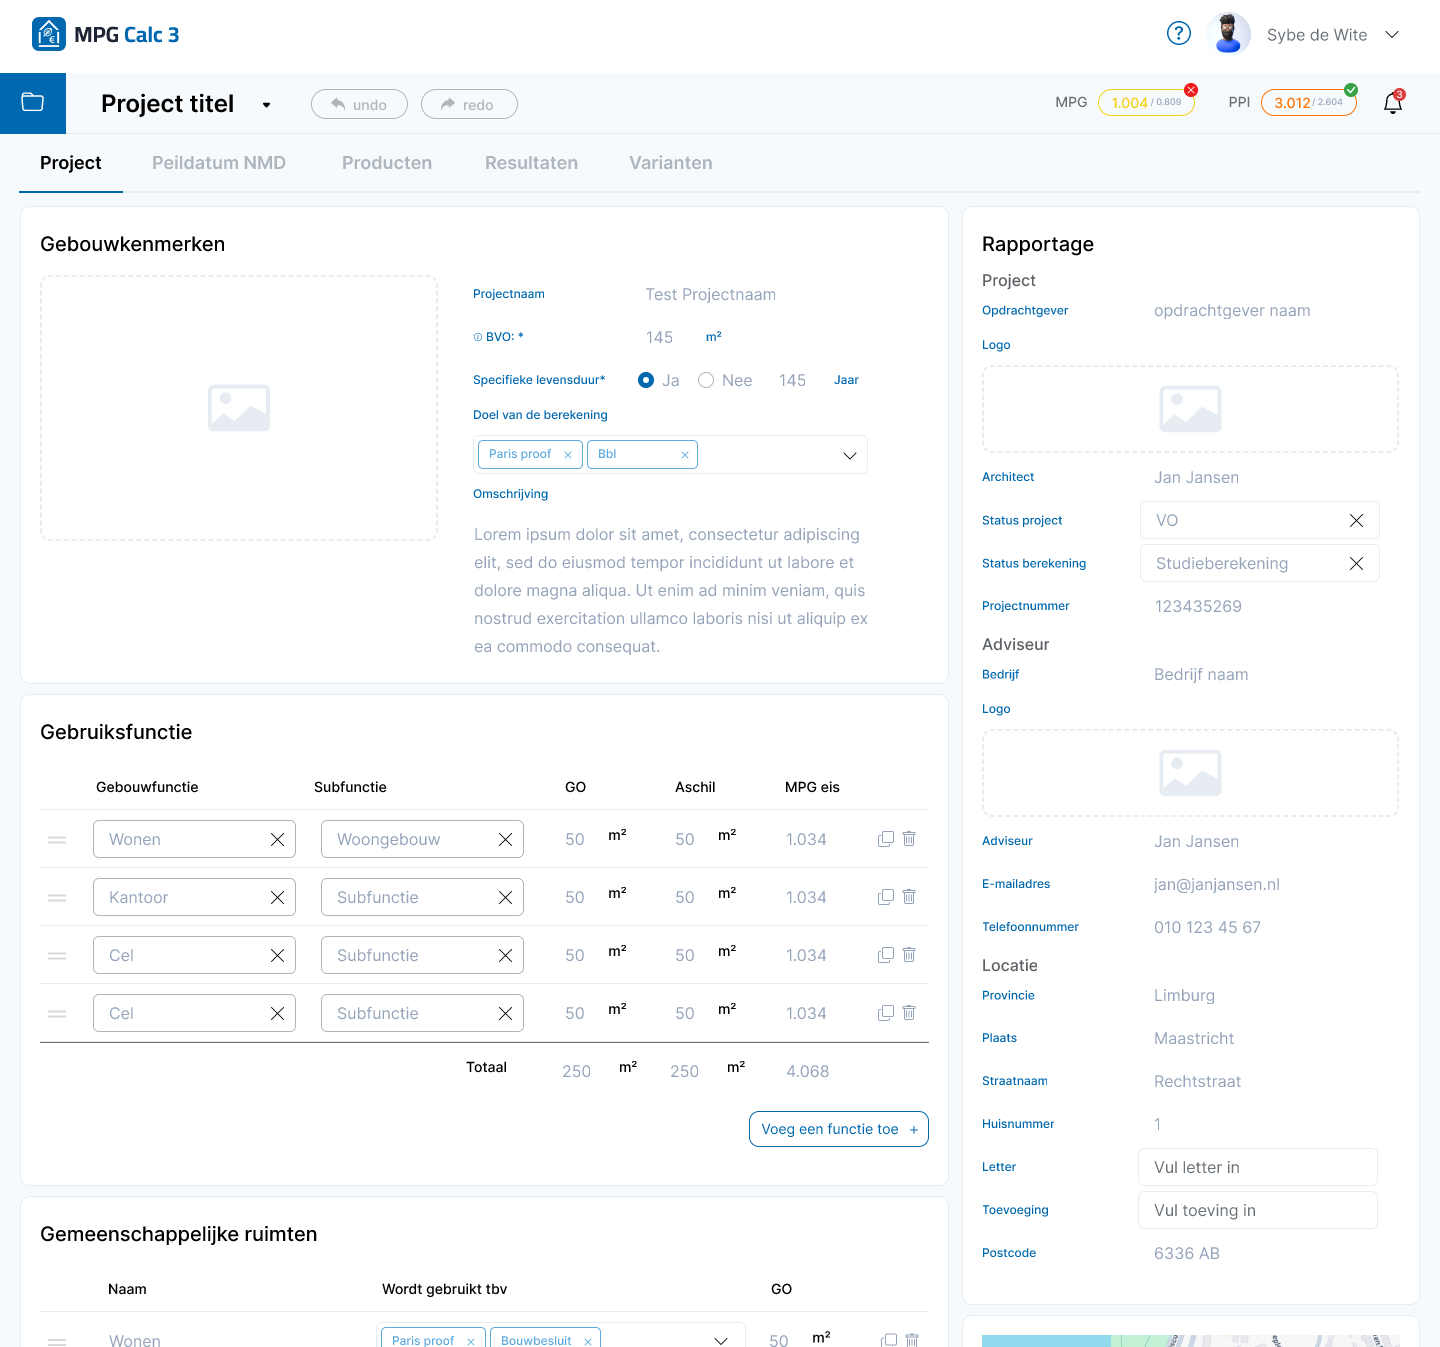This screenshot has height=1347, width=1440.
Task: Remove the Paris proof tag in Doel van de berekening
Action: pos(568,455)
